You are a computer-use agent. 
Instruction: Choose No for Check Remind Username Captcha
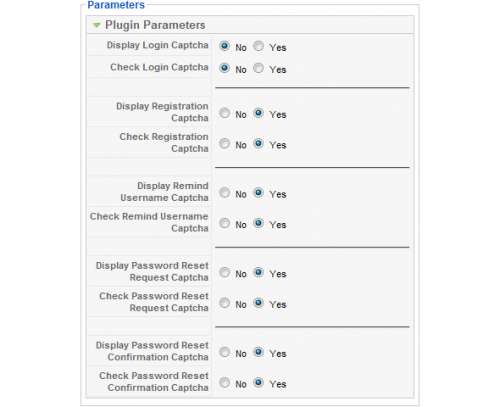pyautogui.click(x=225, y=223)
